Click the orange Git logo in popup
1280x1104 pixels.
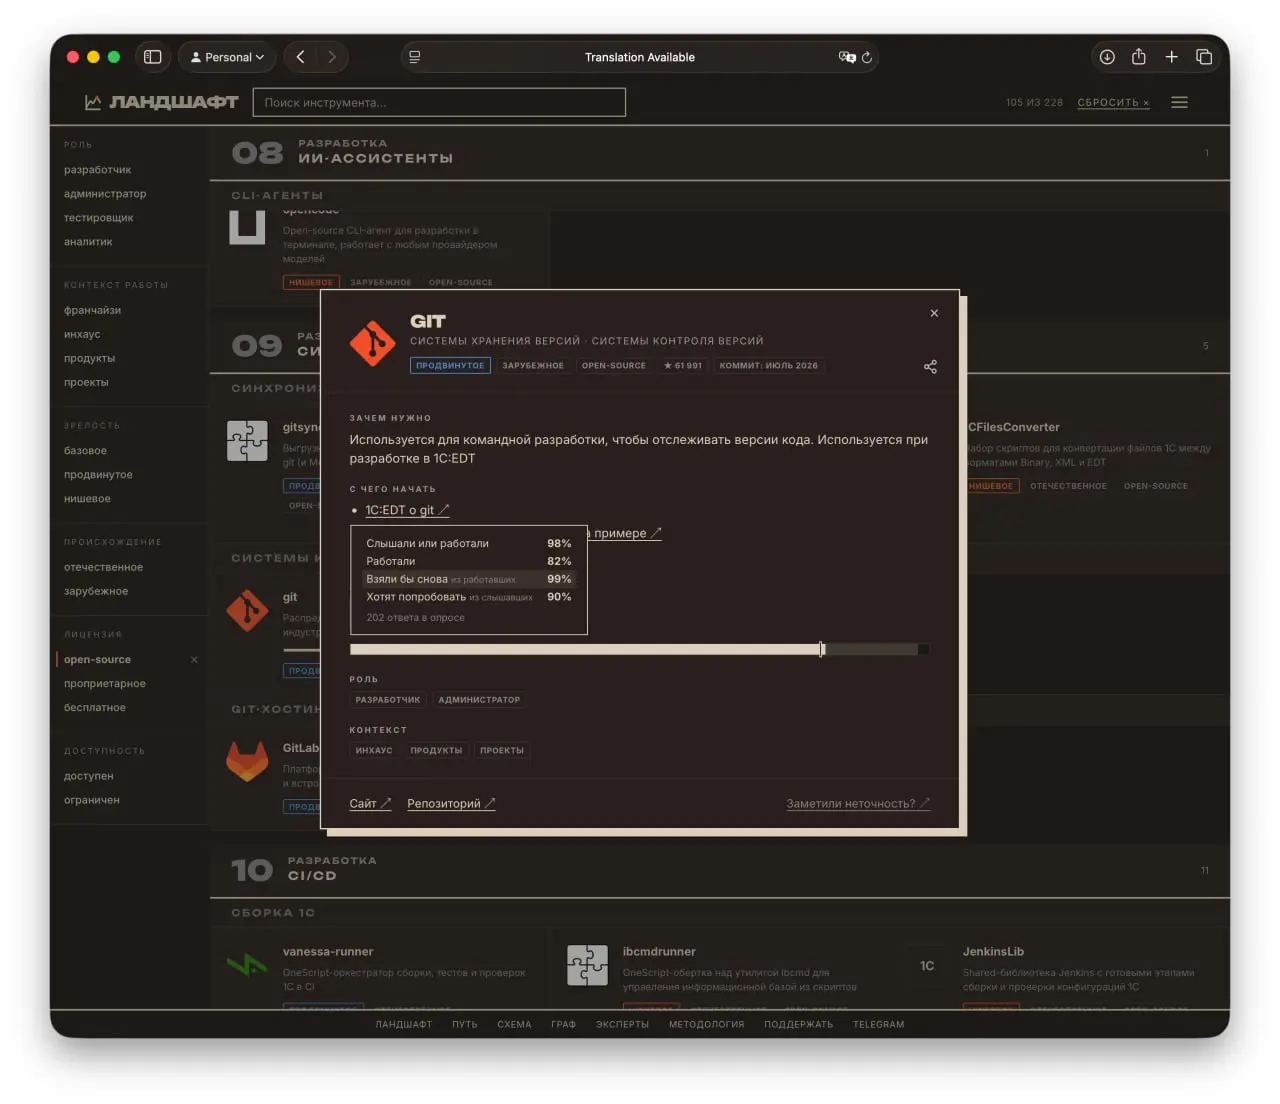point(373,343)
